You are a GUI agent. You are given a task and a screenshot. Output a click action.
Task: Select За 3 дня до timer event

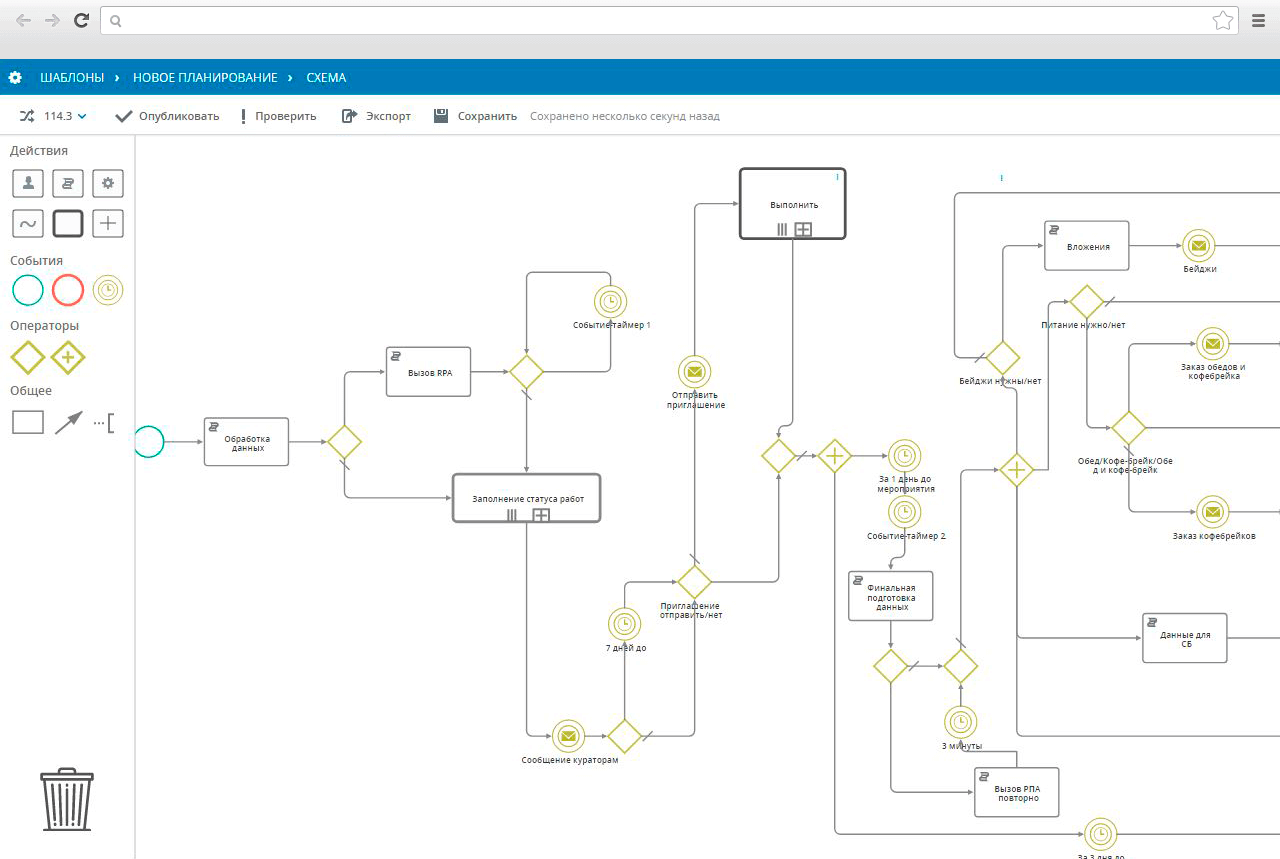[1100, 834]
